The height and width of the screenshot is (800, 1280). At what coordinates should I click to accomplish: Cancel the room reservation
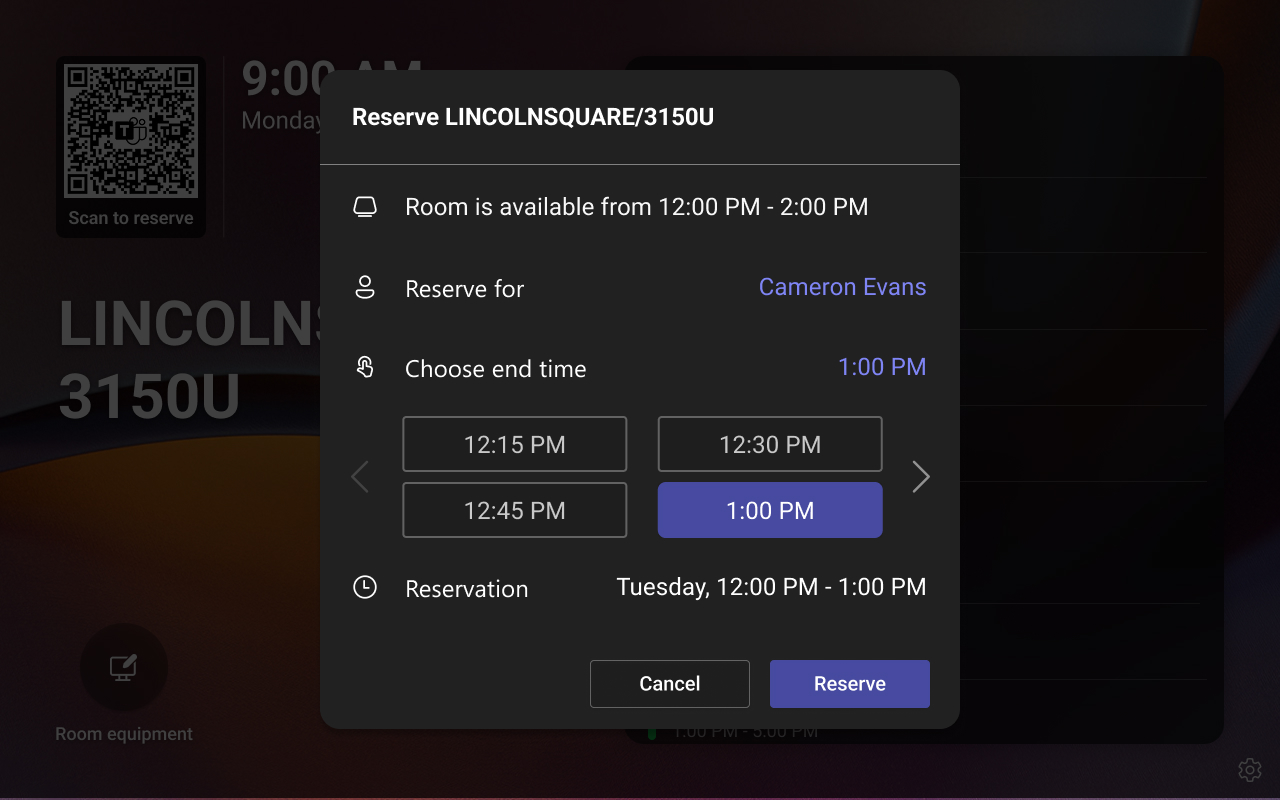pos(669,683)
